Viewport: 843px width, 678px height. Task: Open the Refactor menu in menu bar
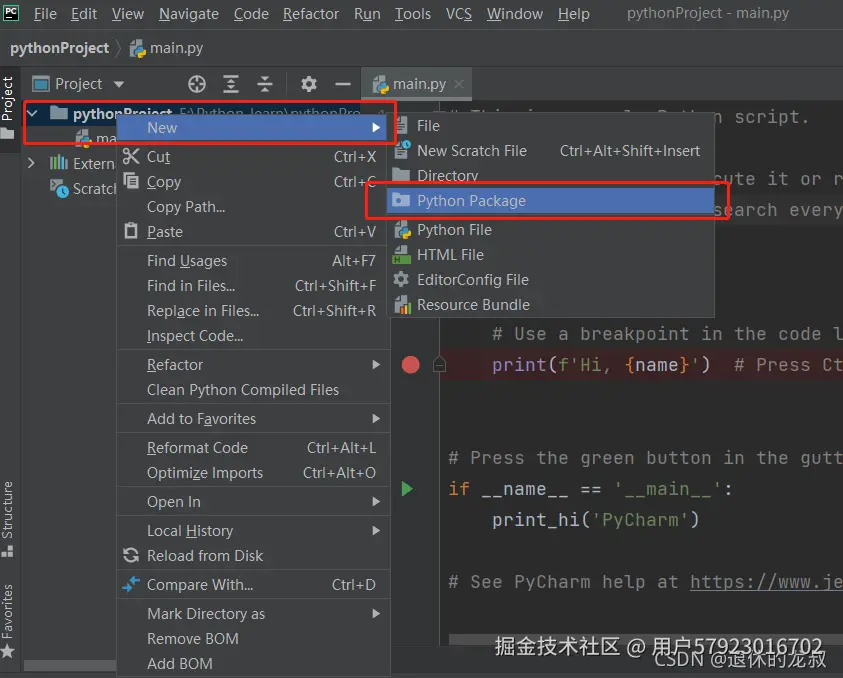[x=311, y=13]
